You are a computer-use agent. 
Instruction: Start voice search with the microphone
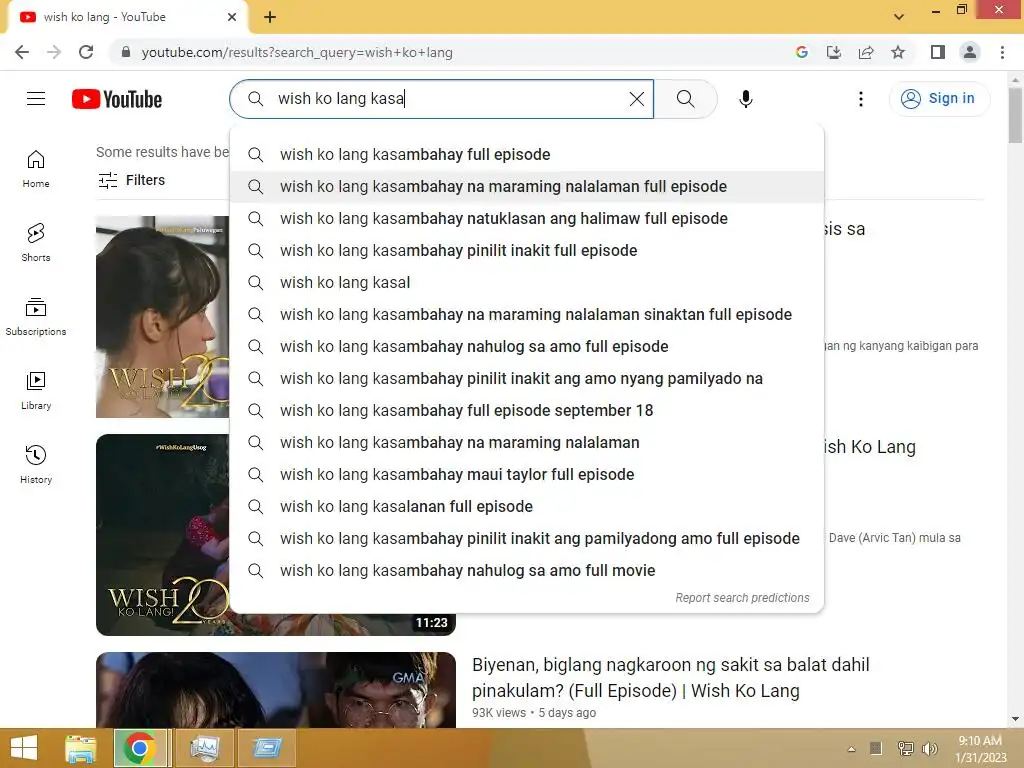click(746, 99)
